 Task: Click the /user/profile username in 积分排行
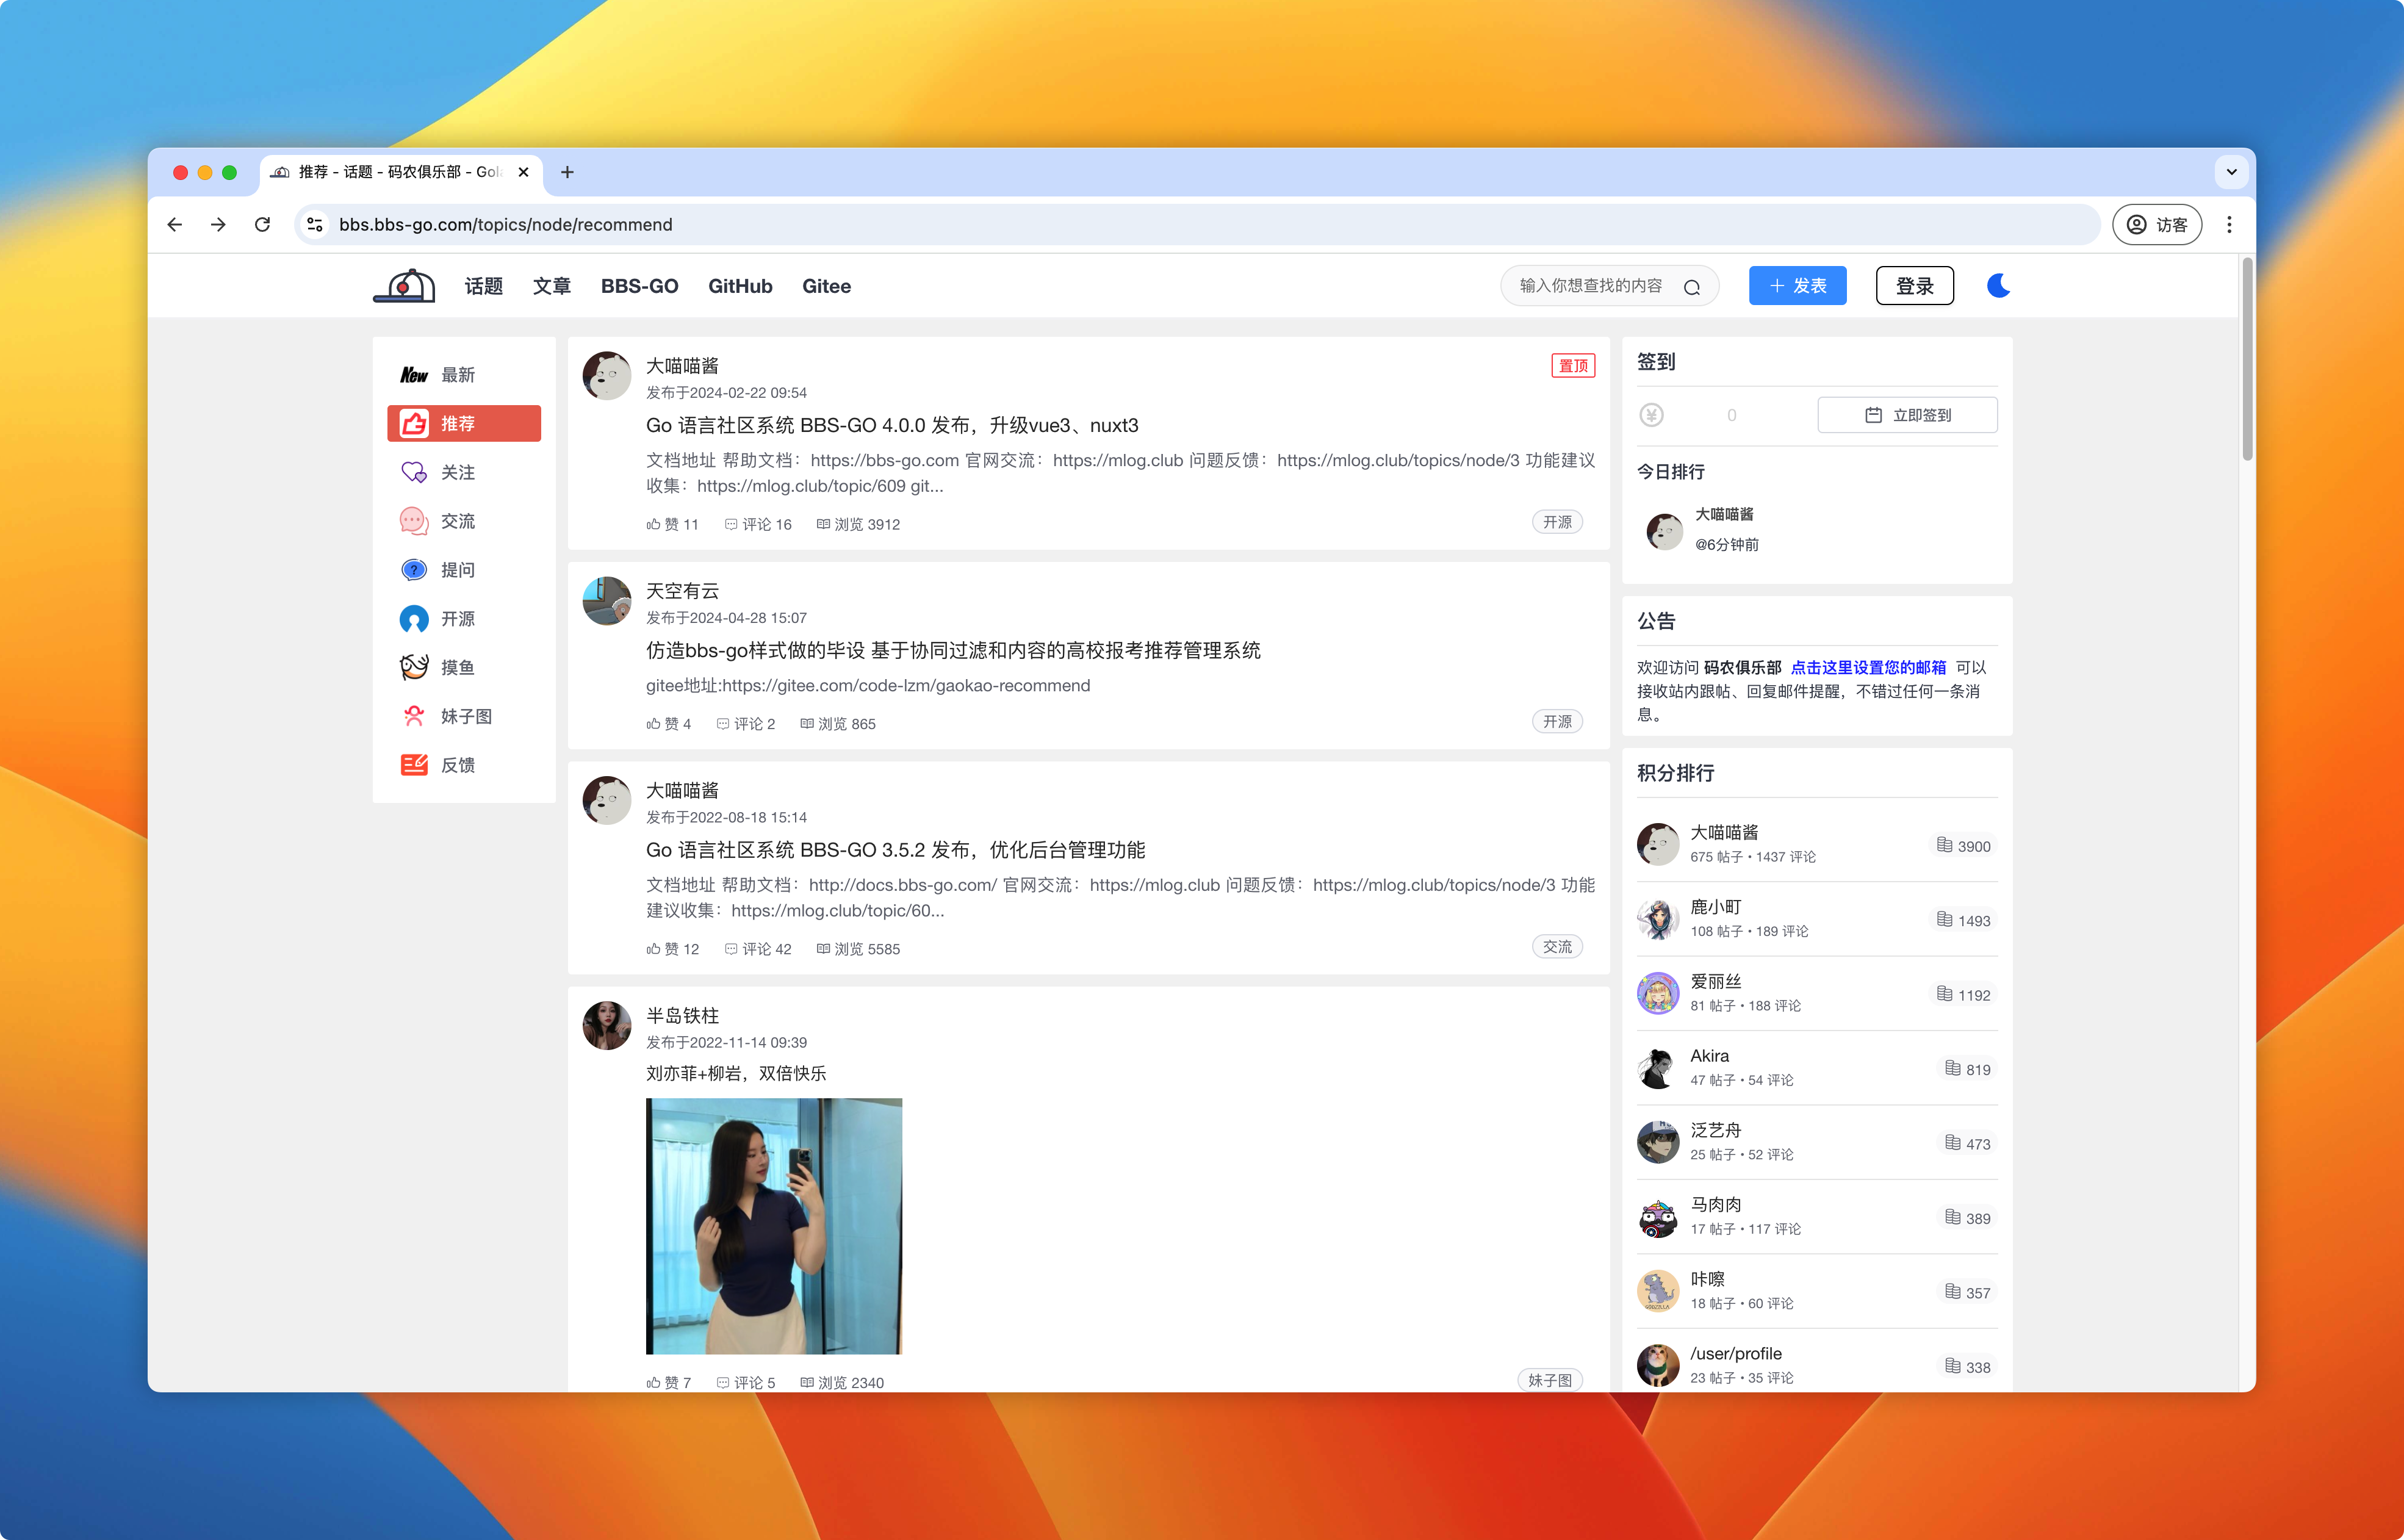click(1736, 1354)
